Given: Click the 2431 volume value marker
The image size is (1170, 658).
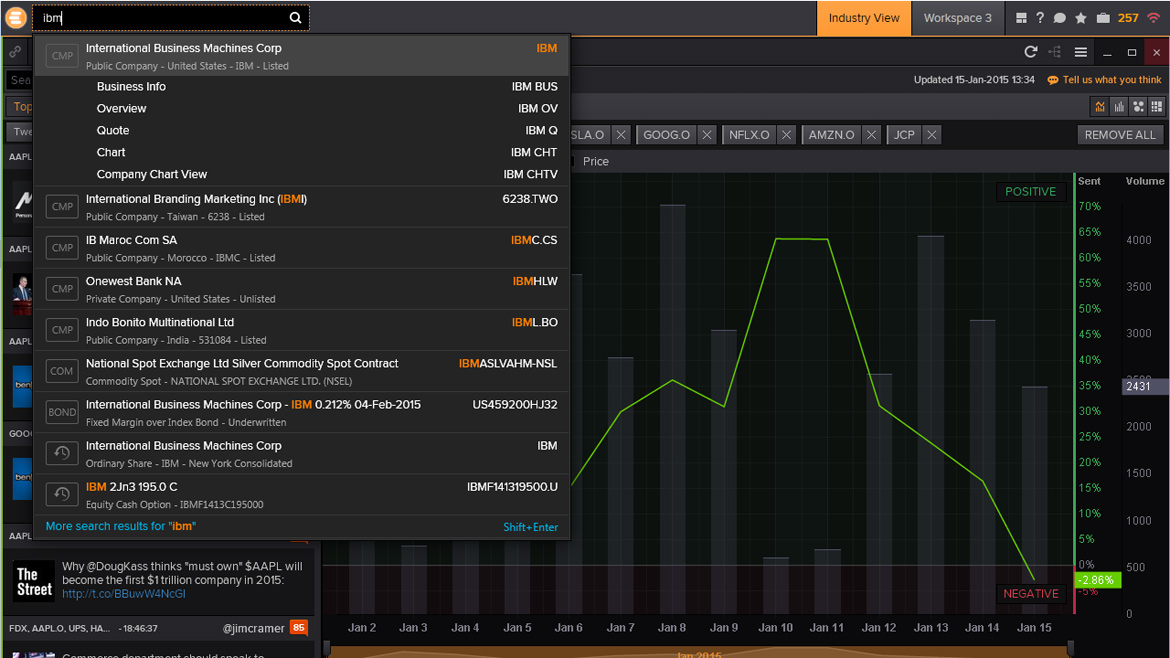Looking at the screenshot, I should coord(1144,386).
